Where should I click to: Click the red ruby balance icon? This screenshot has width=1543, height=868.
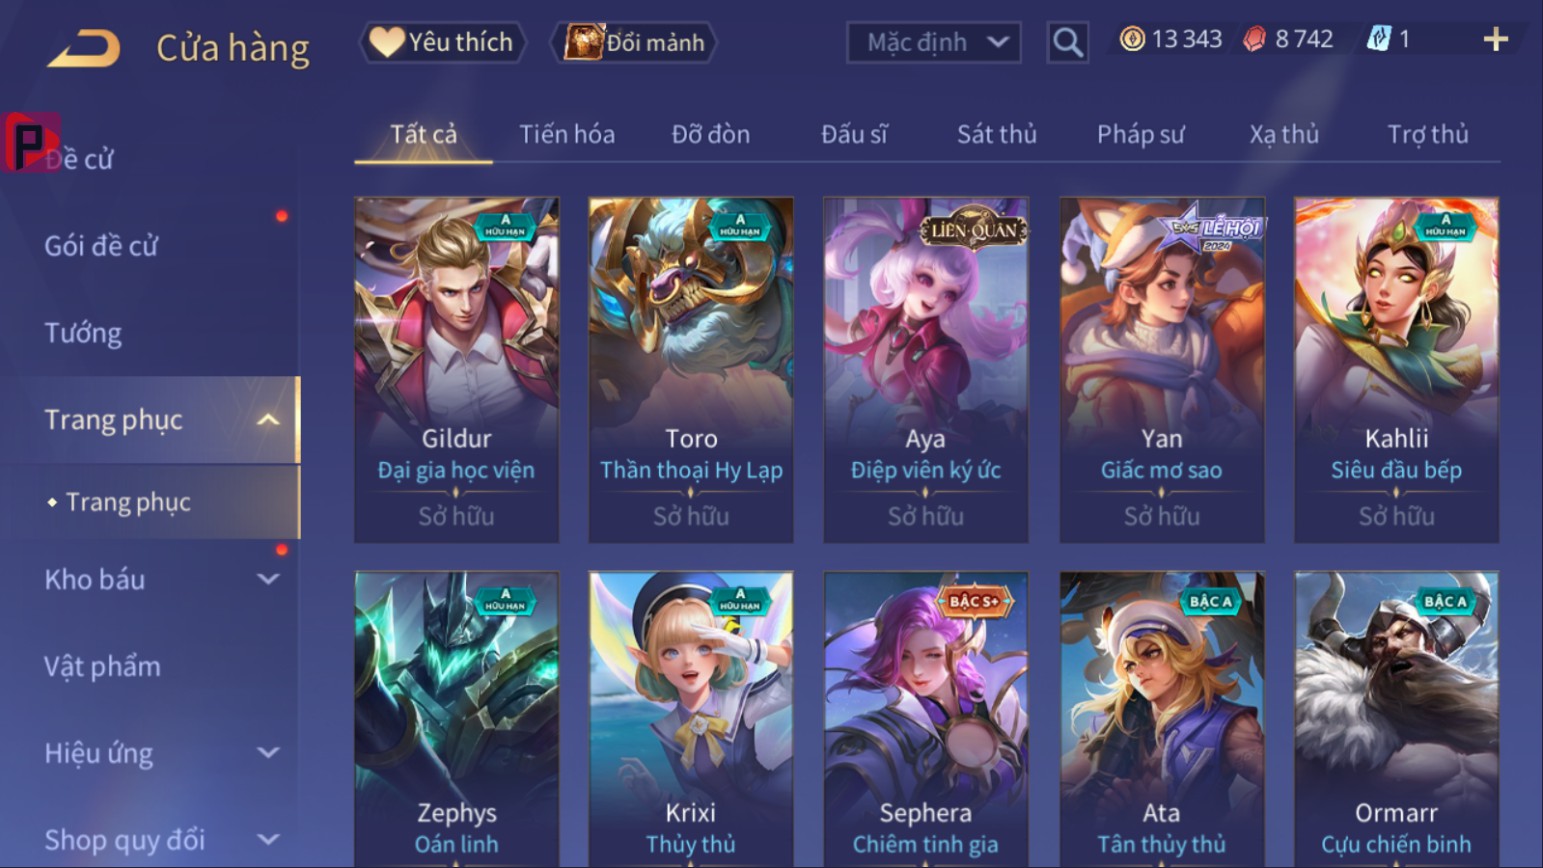tap(1255, 39)
